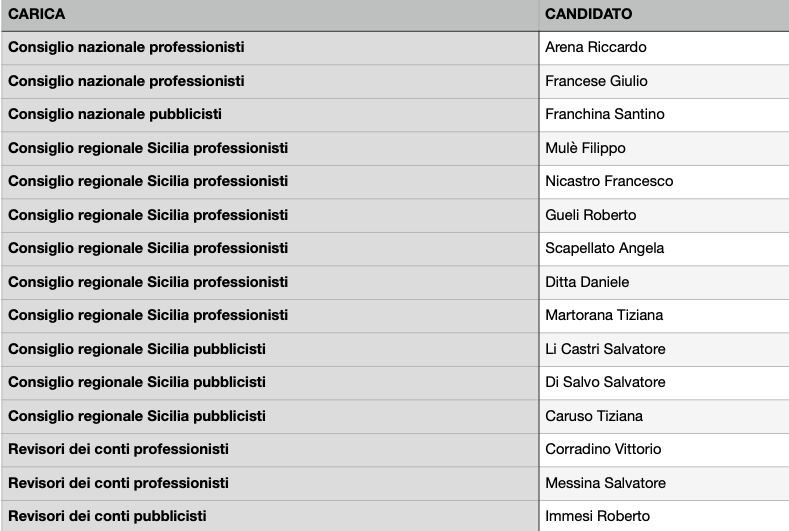Click the CANDIDATO column header

point(588,15)
